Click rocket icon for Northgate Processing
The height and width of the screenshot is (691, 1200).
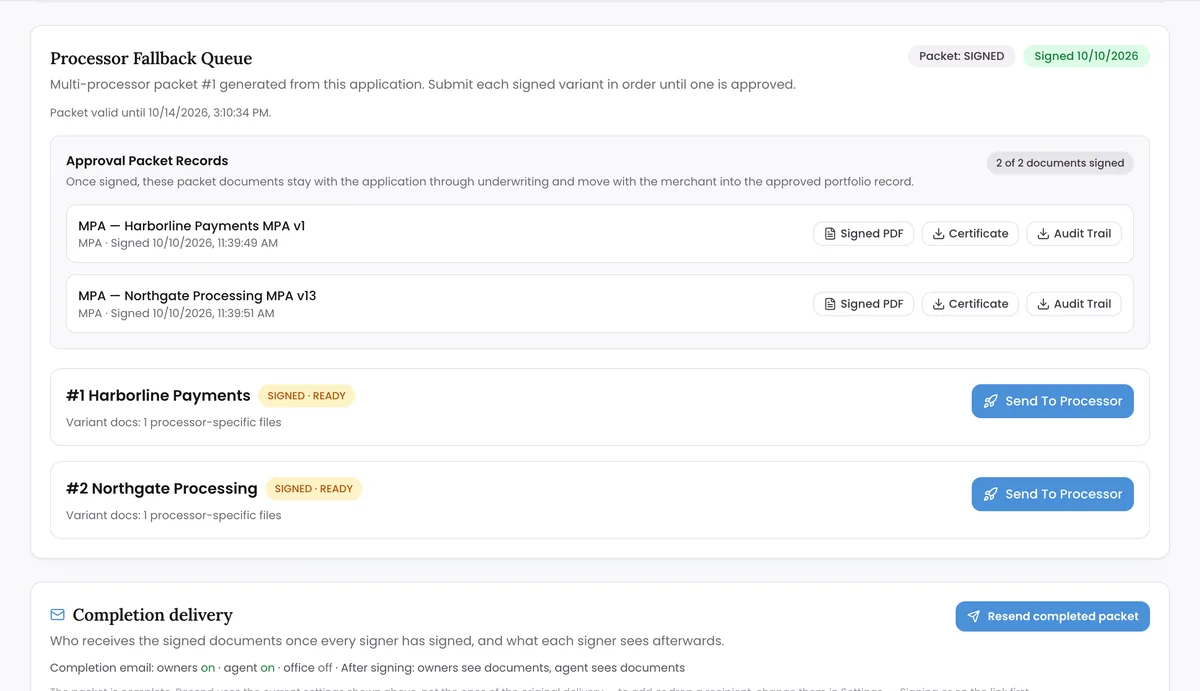coord(991,494)
